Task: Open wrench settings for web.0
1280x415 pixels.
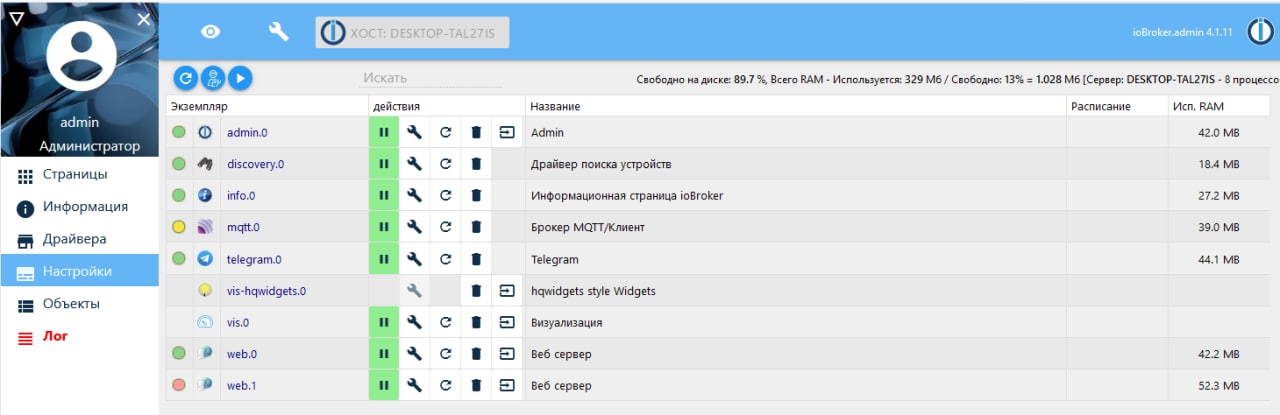Action: pyautogui.click(x=414, y=354)
